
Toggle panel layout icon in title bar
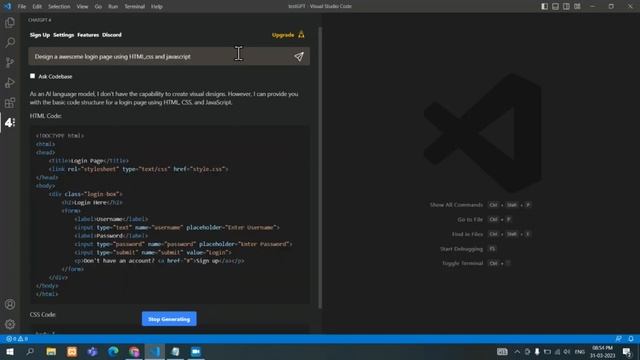tap(556, 6)
